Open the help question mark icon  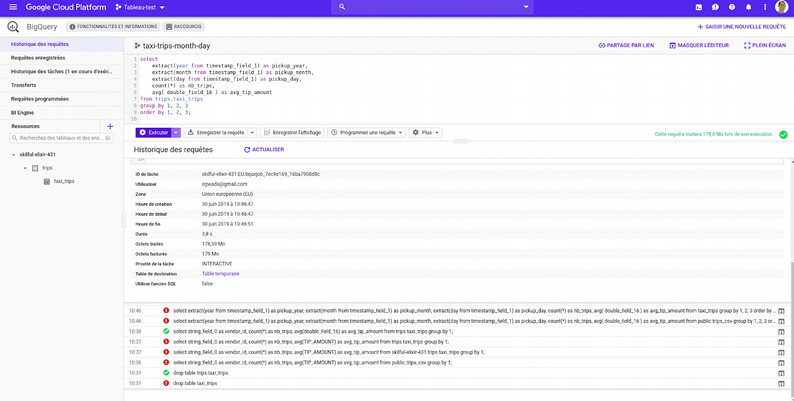coord(732,7)
